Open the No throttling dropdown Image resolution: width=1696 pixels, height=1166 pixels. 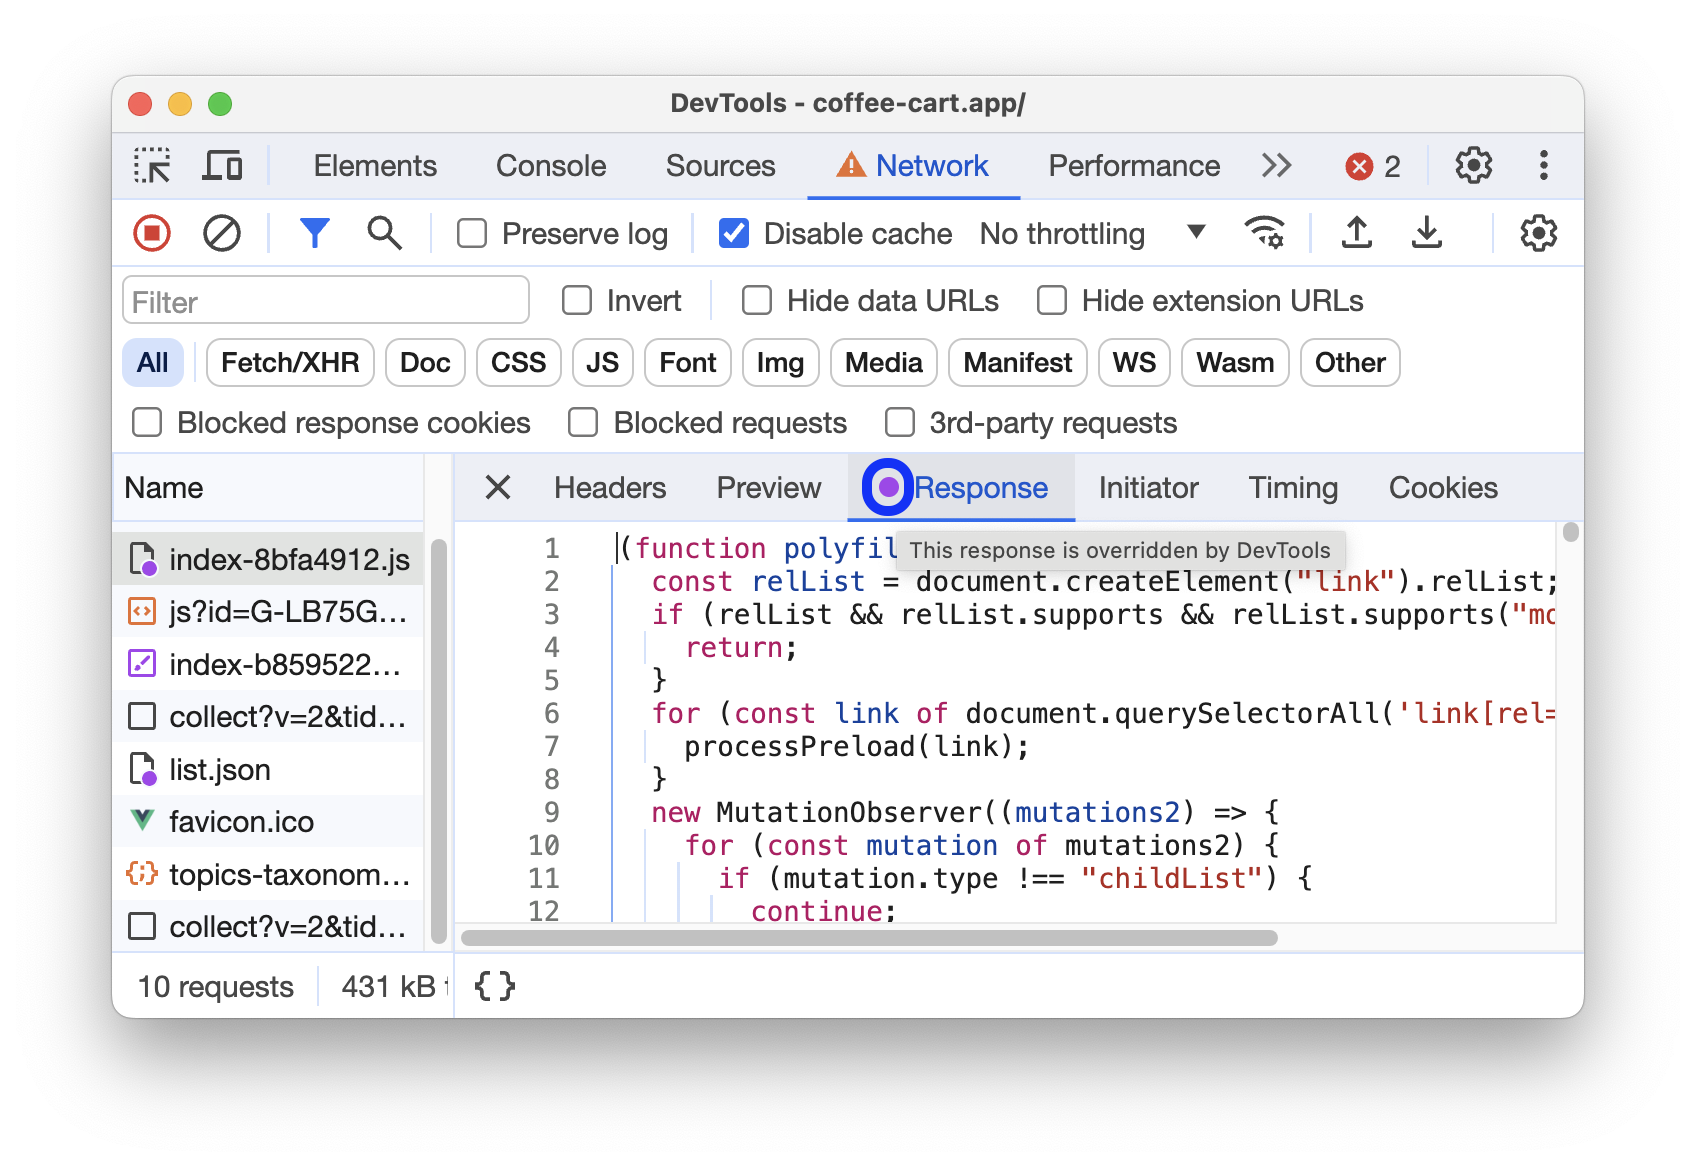coord(1091,233)
